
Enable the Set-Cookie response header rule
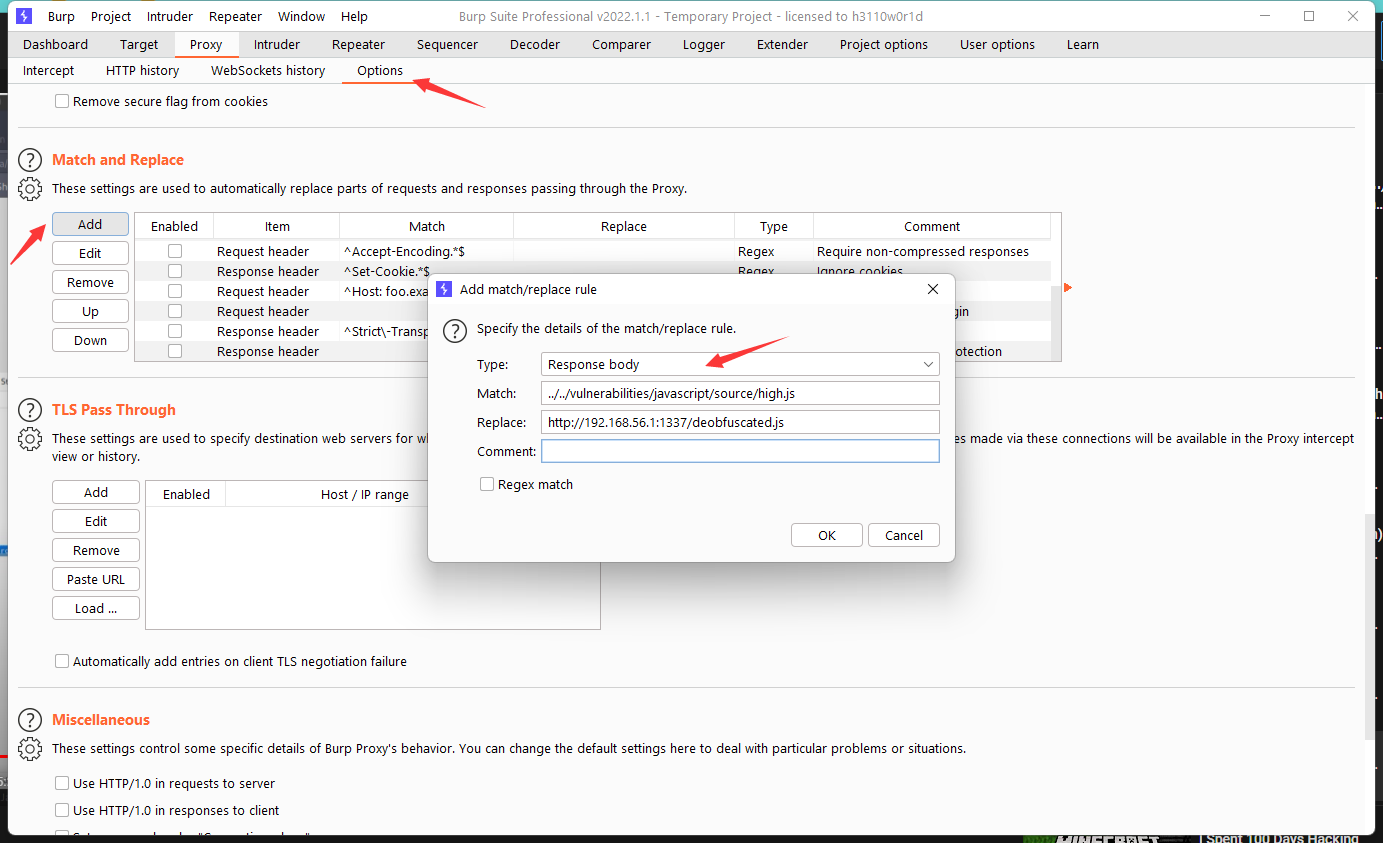click(x=175, y=271)
